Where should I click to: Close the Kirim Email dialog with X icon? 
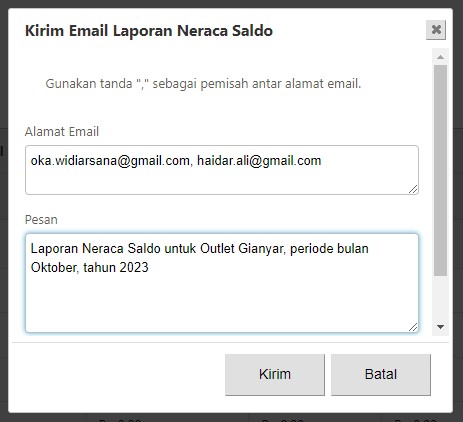pos(436,30)
